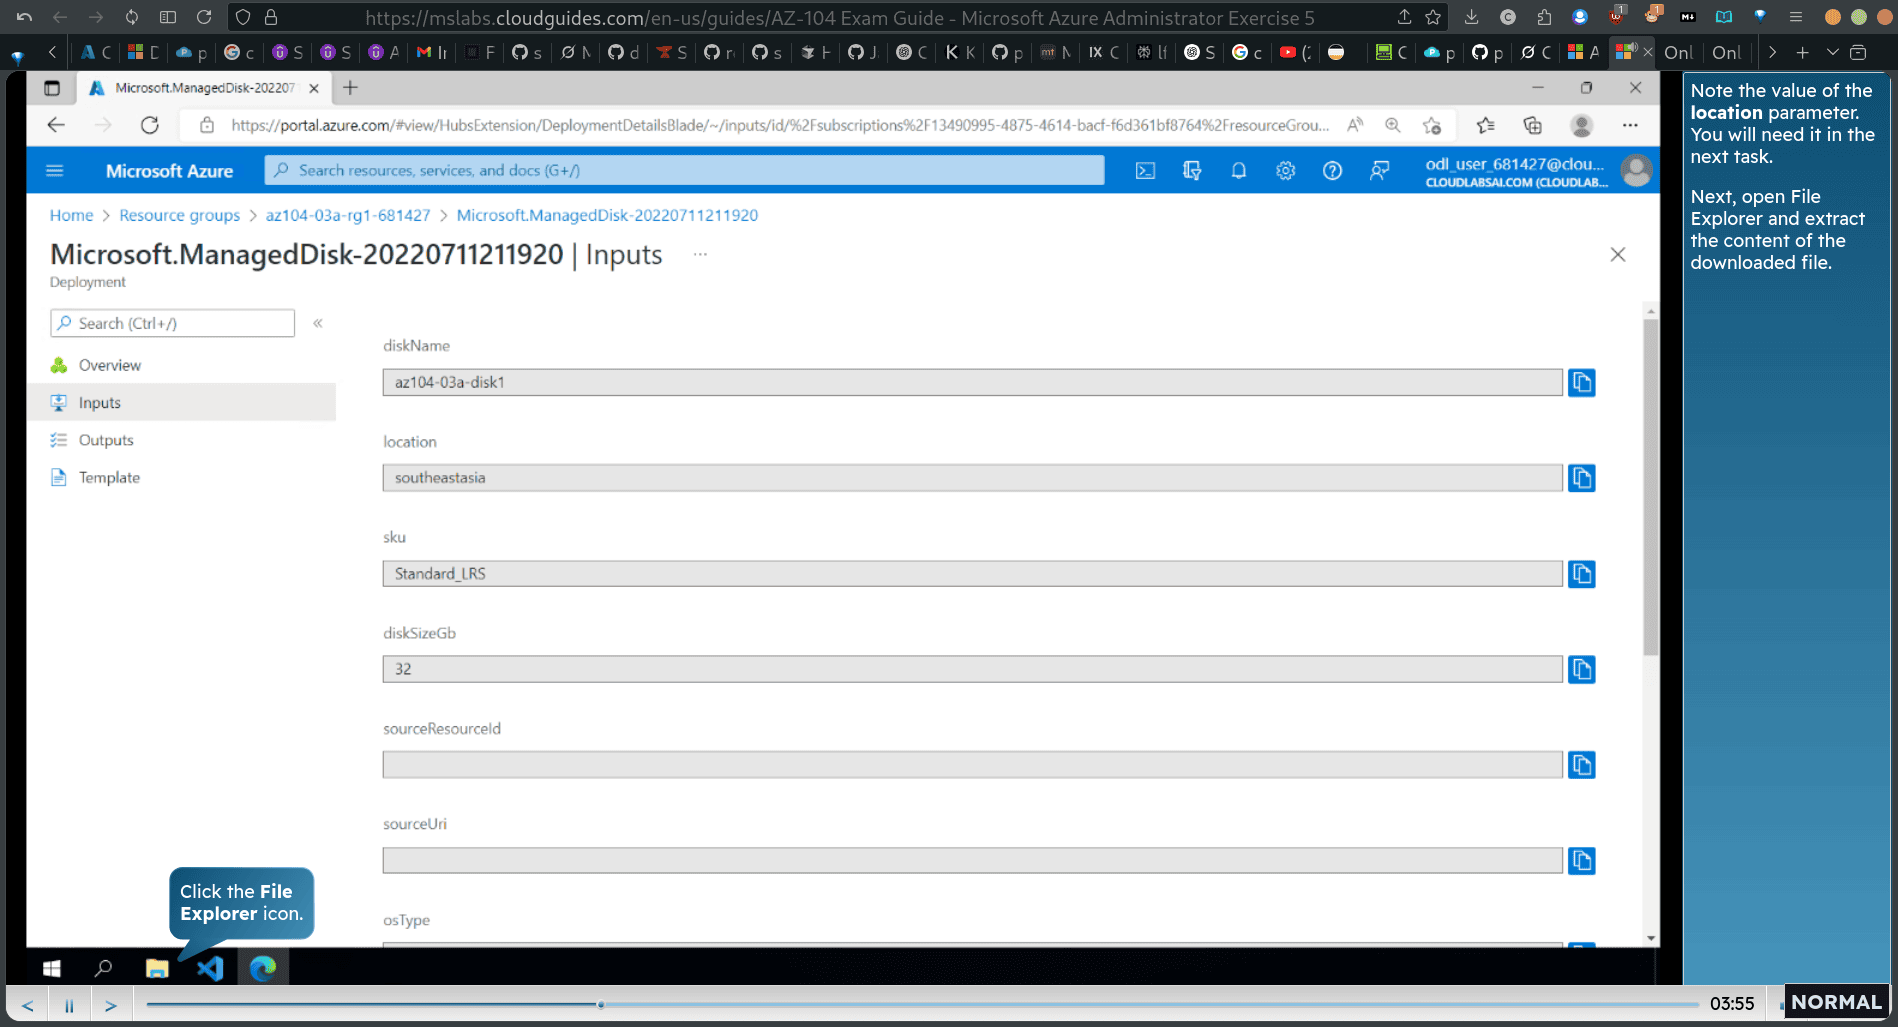Screen dimensions: 1898x1027
Task: Click the Edge browser taskbar icon
Action: click(263, 968)
